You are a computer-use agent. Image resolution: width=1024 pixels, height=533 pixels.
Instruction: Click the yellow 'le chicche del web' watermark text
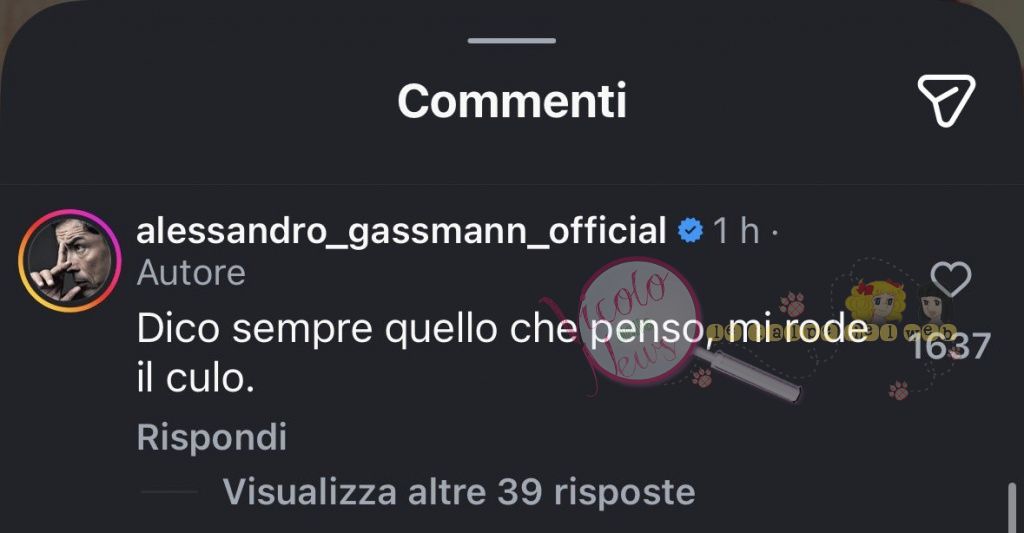831,332
